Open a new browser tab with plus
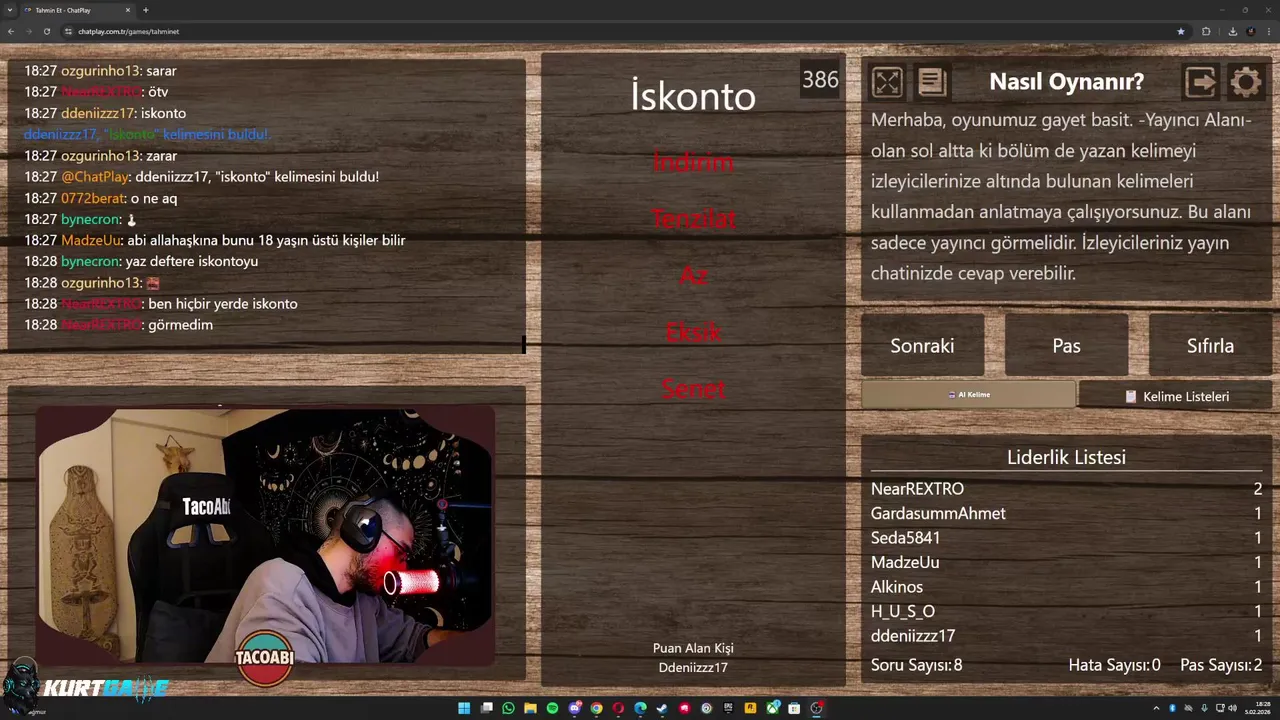1280x720 pixels. (x=146, y=10)
